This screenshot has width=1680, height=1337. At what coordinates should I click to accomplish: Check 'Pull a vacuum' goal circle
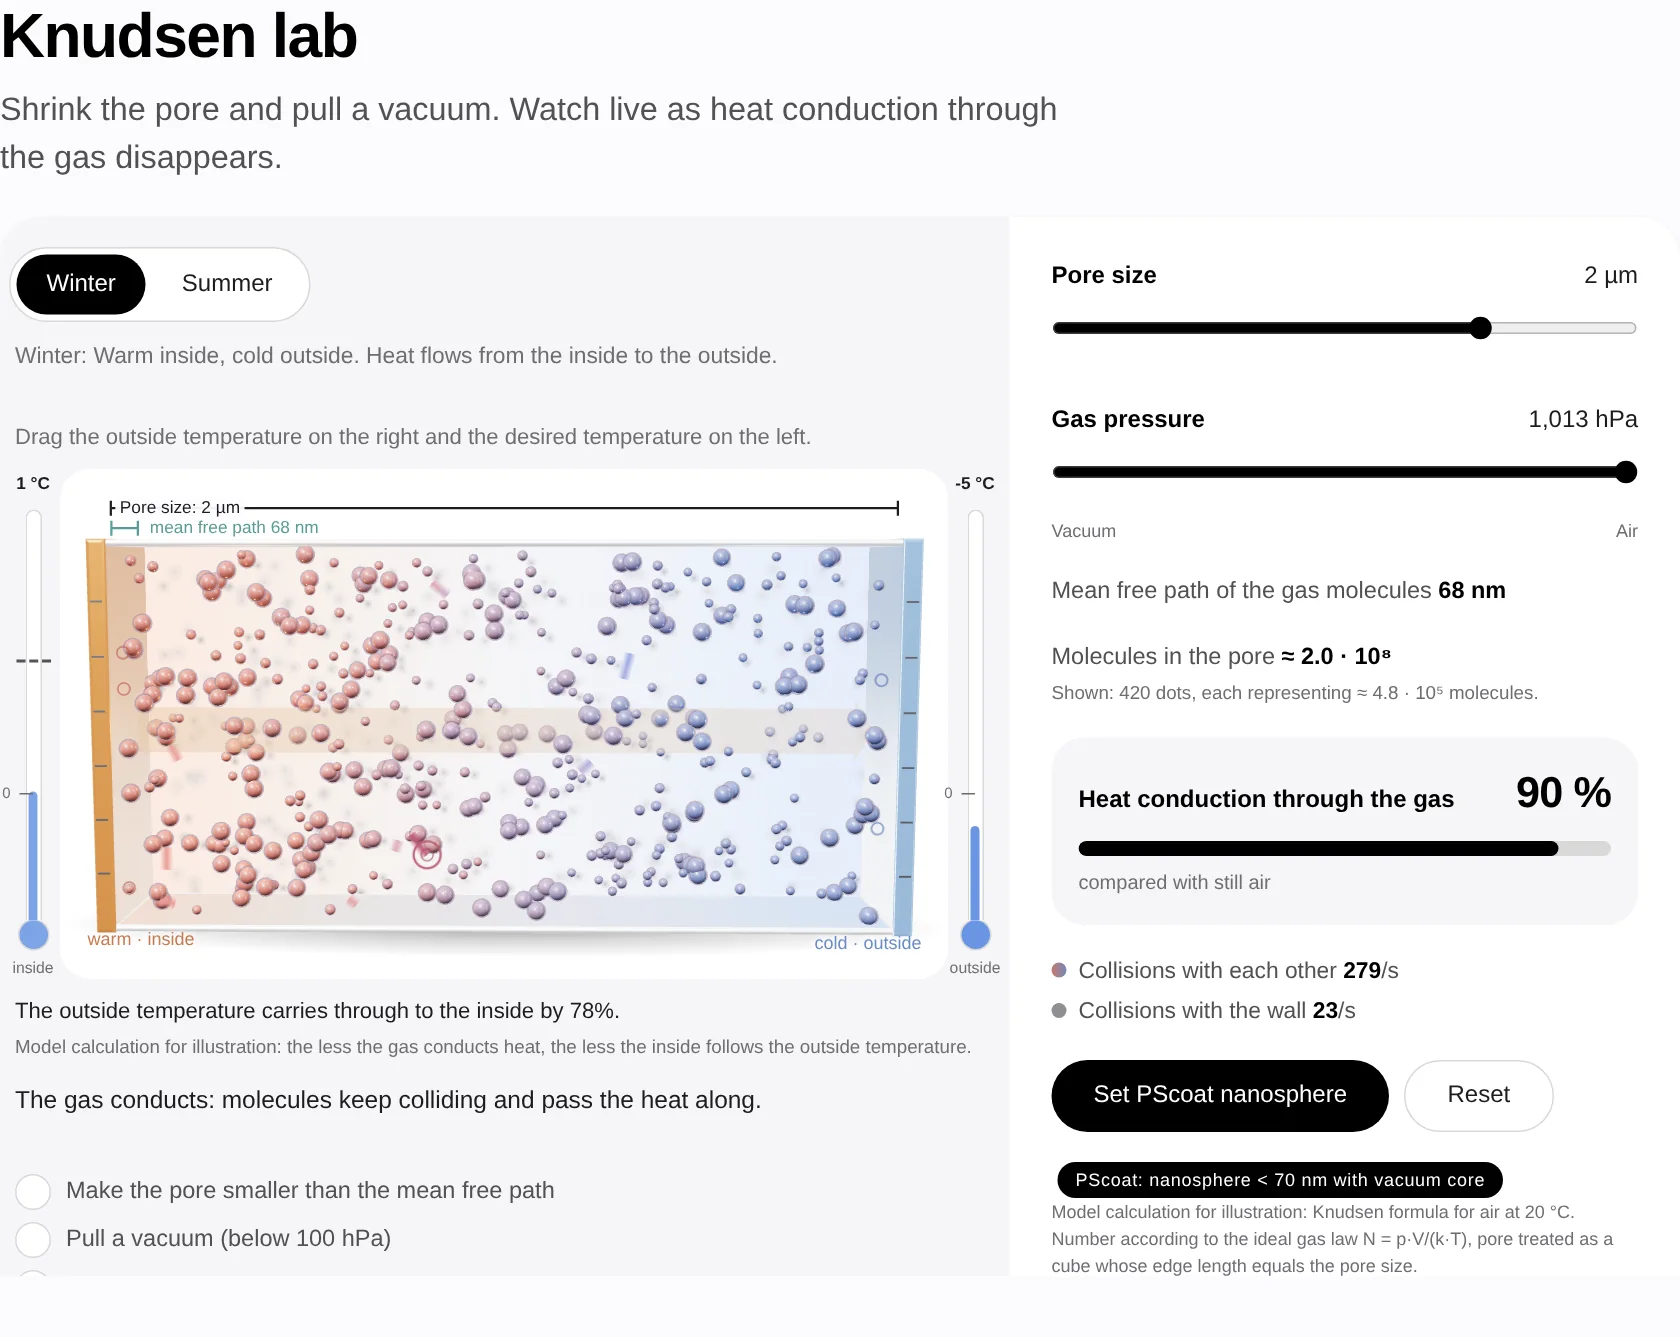tap(33, 1239)
